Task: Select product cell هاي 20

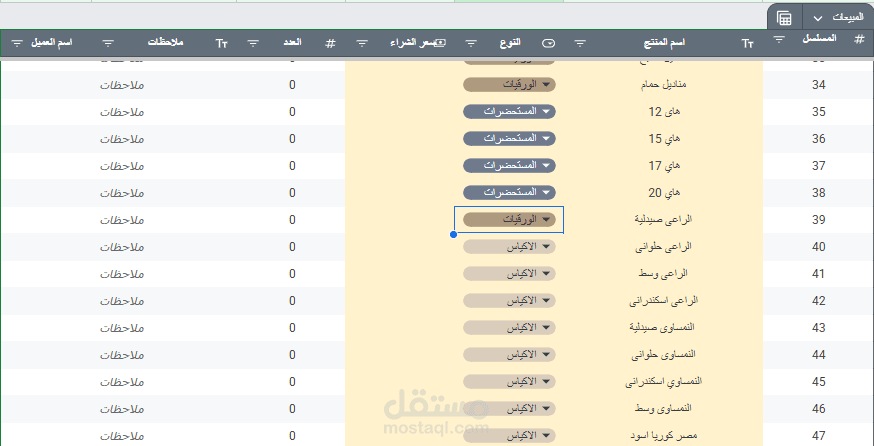Action: pos(663,192)
